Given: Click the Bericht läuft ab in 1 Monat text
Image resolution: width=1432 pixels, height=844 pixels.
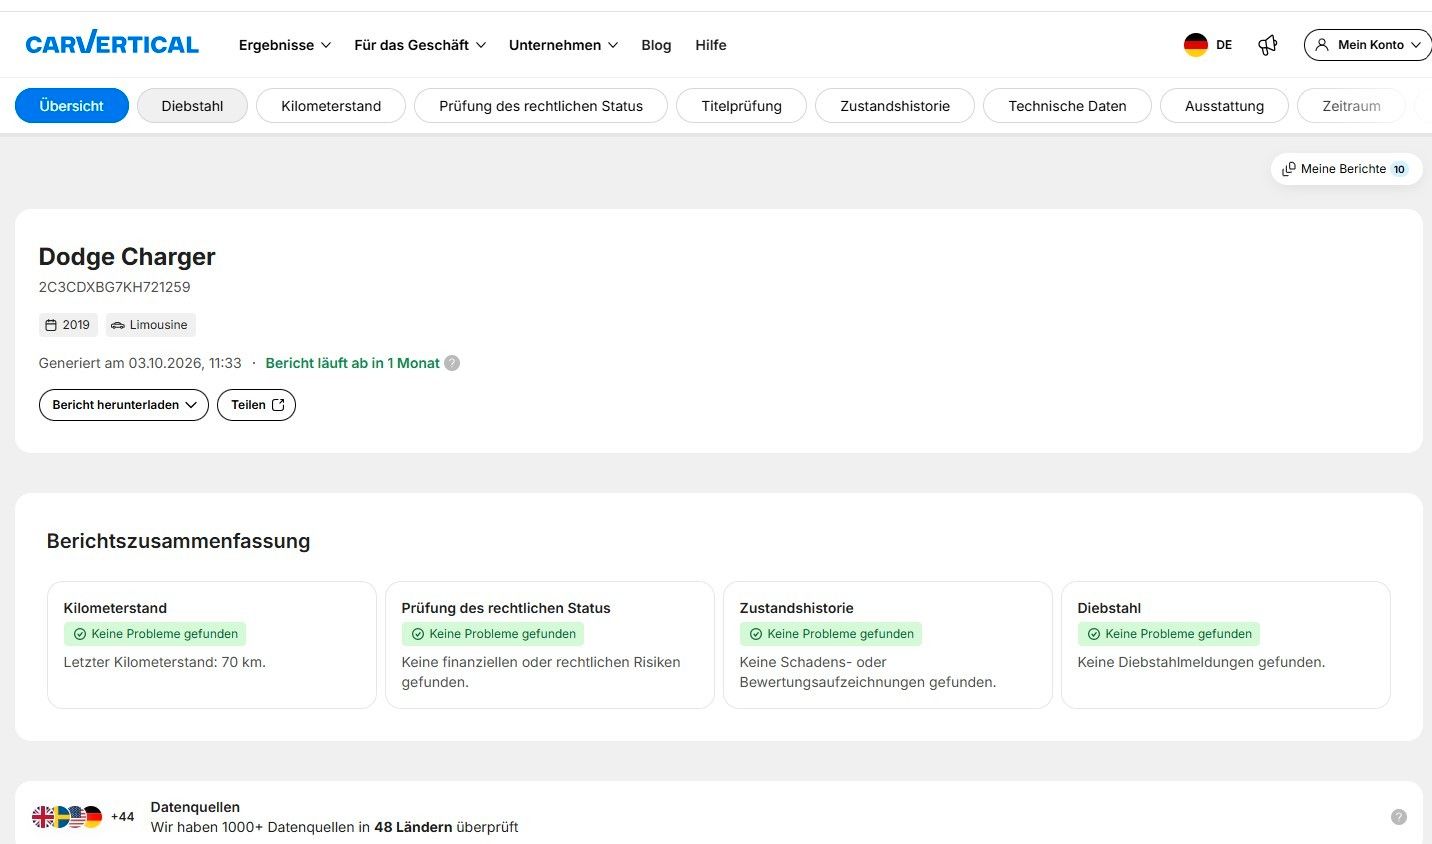Looking at the screenshot, I should coord(352,363).
